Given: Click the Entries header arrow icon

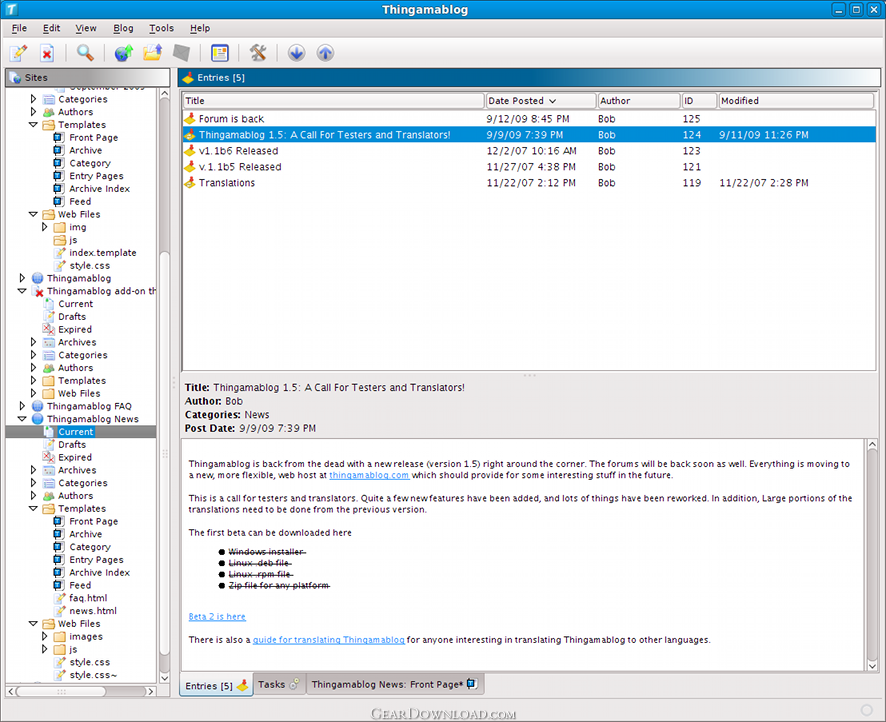Looking at the screenshot, I should click(188, 78).
